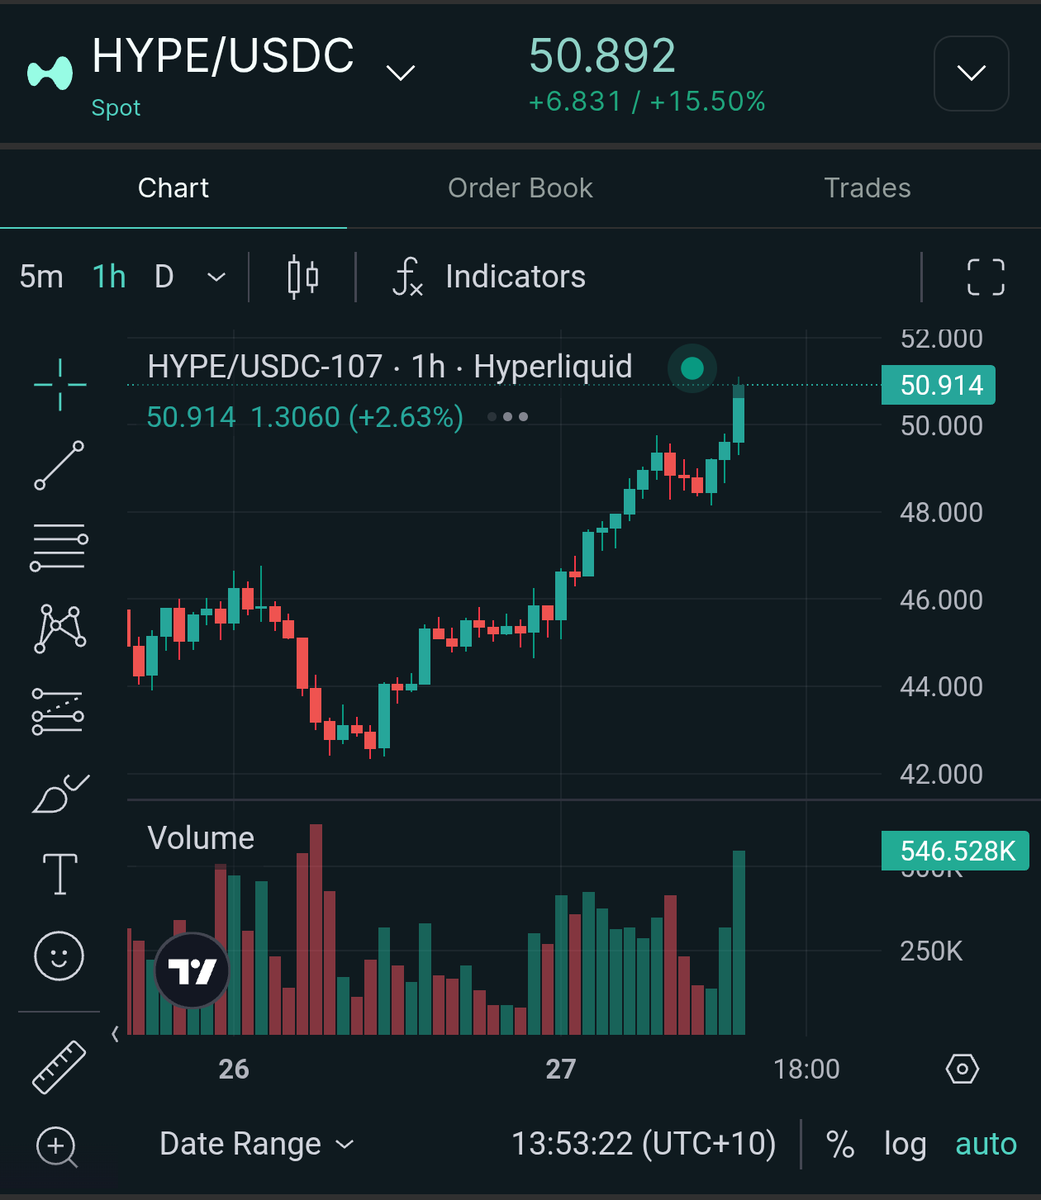Image resolution: width=1041 pixels, height=1200 pixels.
Task: Open candlestick chart type selector
Action: click(x=303, y=277)
